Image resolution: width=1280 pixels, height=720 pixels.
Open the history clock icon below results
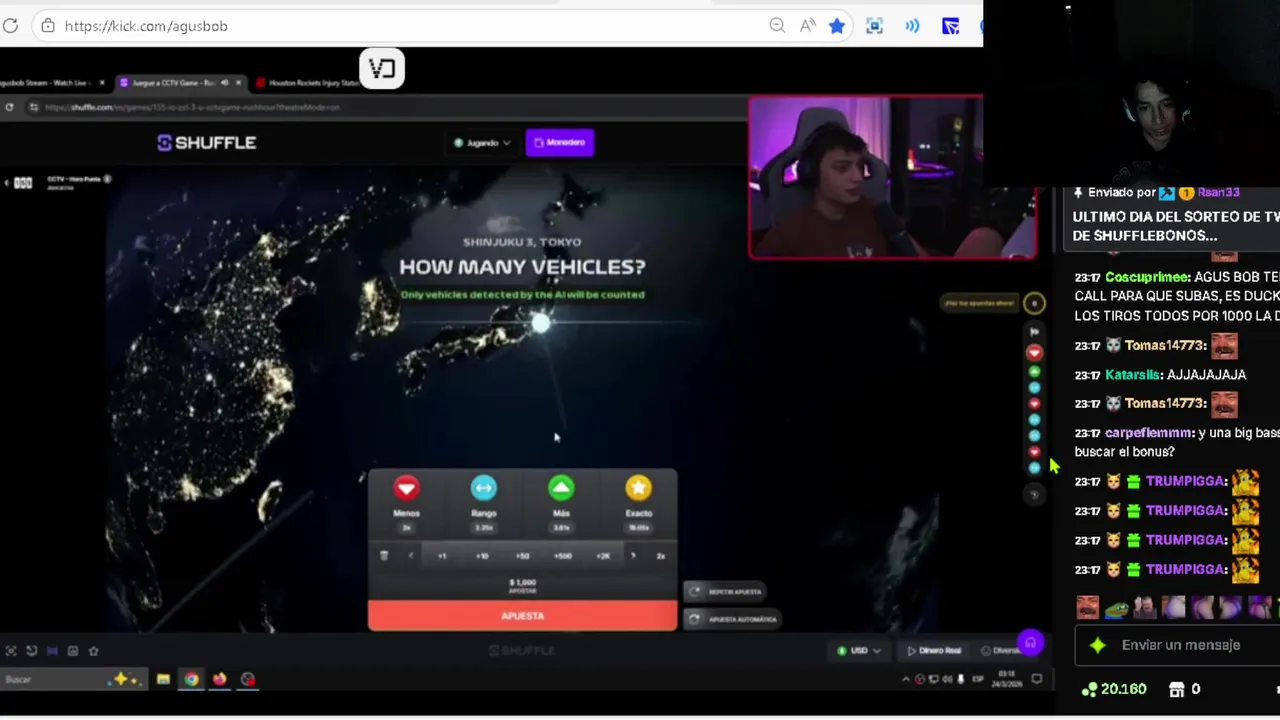pos(1035,493)
